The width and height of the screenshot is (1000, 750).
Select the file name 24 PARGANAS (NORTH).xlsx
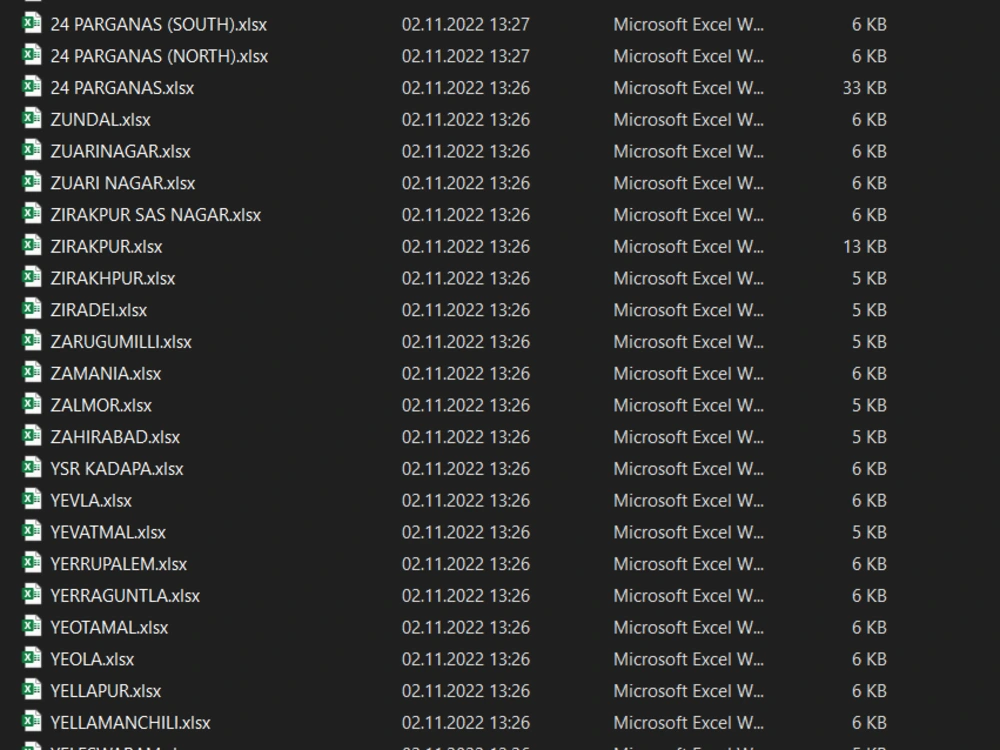(x=159, y=57)
